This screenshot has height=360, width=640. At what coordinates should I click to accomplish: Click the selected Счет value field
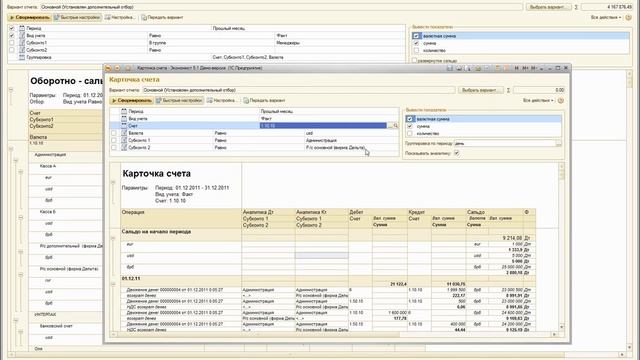323,126
